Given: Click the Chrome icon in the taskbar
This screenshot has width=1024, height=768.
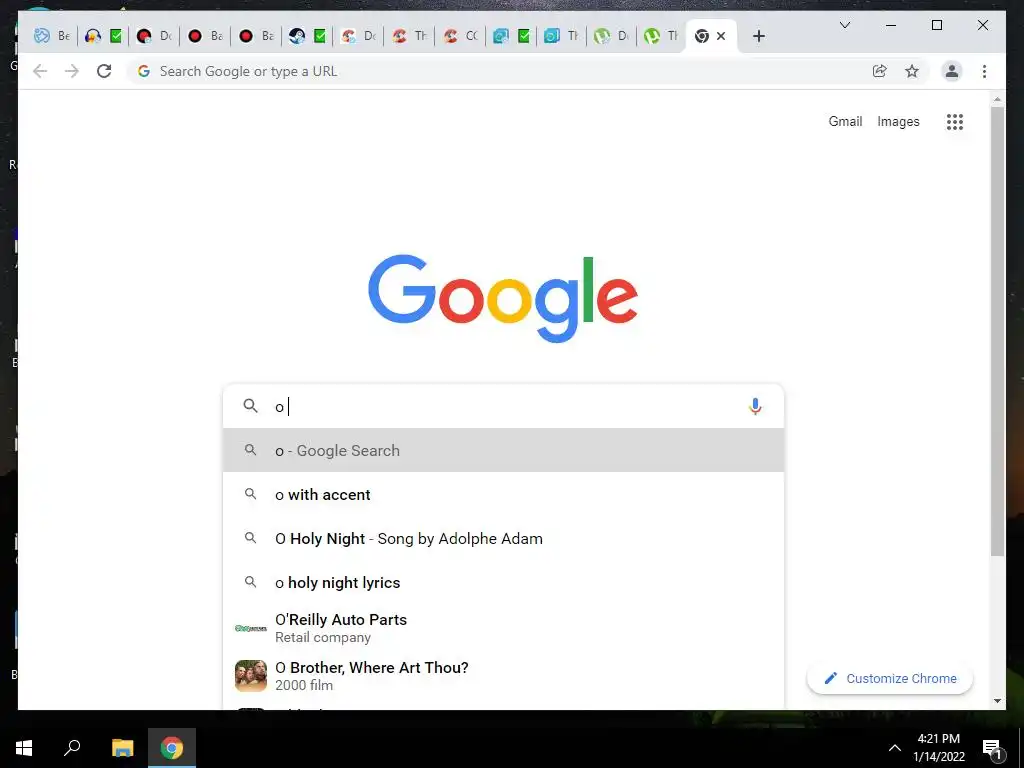Looking at the screenshot, I should coord(172,748).
